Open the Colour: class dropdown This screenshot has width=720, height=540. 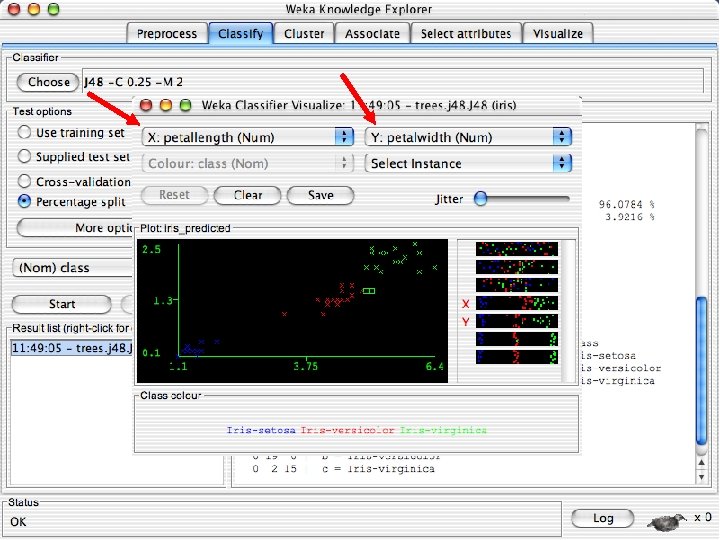click(x=248, y=163)
